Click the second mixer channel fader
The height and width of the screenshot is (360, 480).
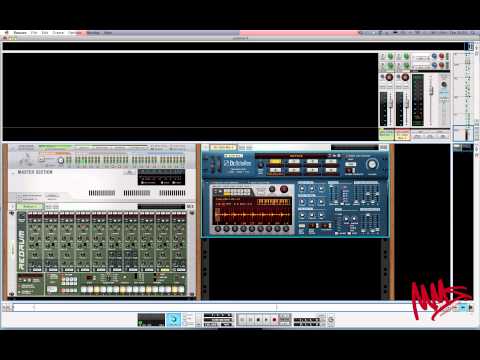click(407, 103)
